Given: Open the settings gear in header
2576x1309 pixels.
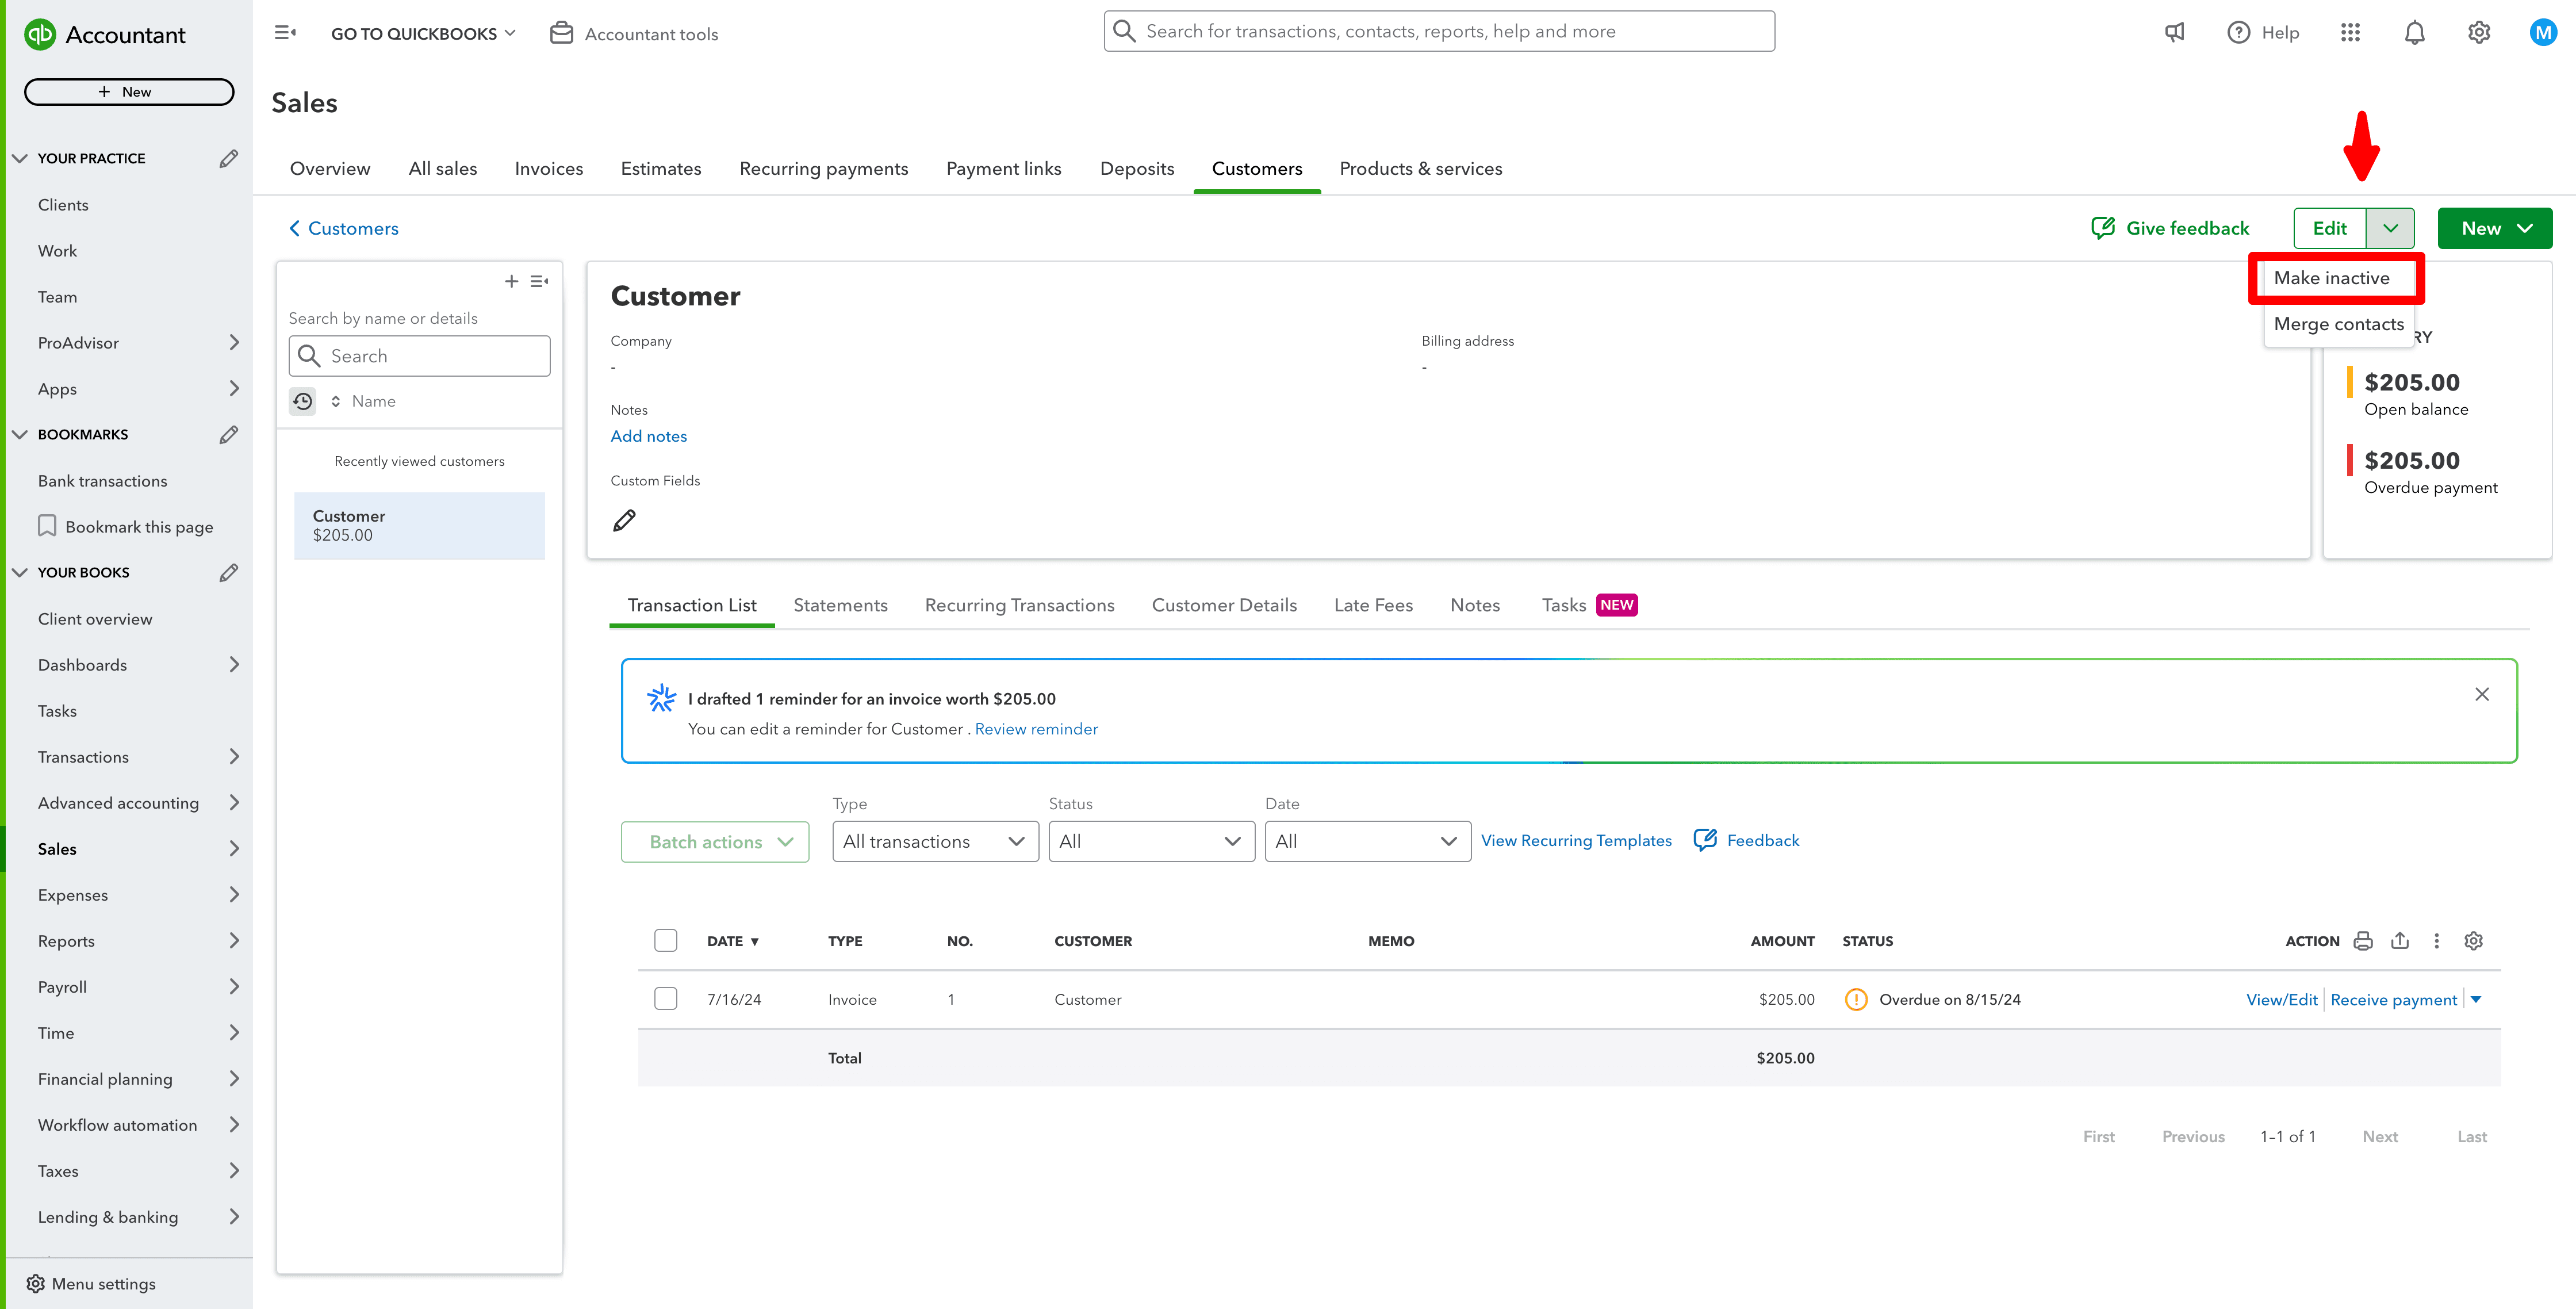Looking at the screenshot, I should (x=2478, y=33).
